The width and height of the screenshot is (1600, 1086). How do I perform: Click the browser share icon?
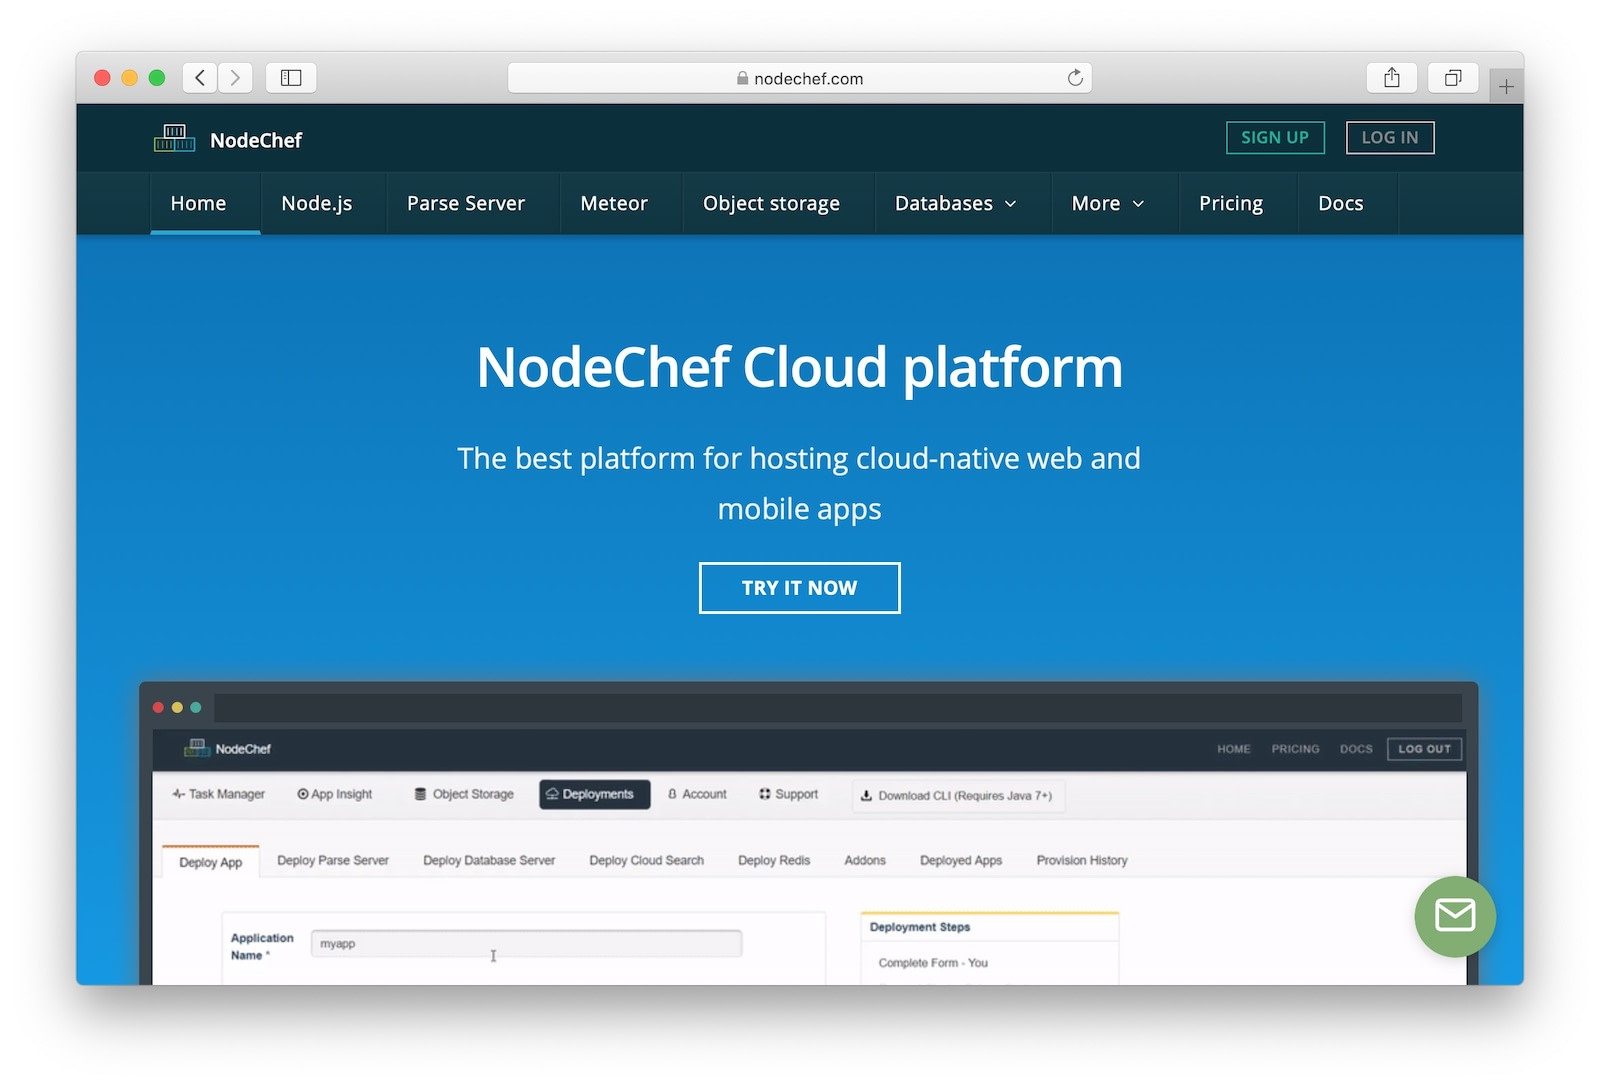1391,77
